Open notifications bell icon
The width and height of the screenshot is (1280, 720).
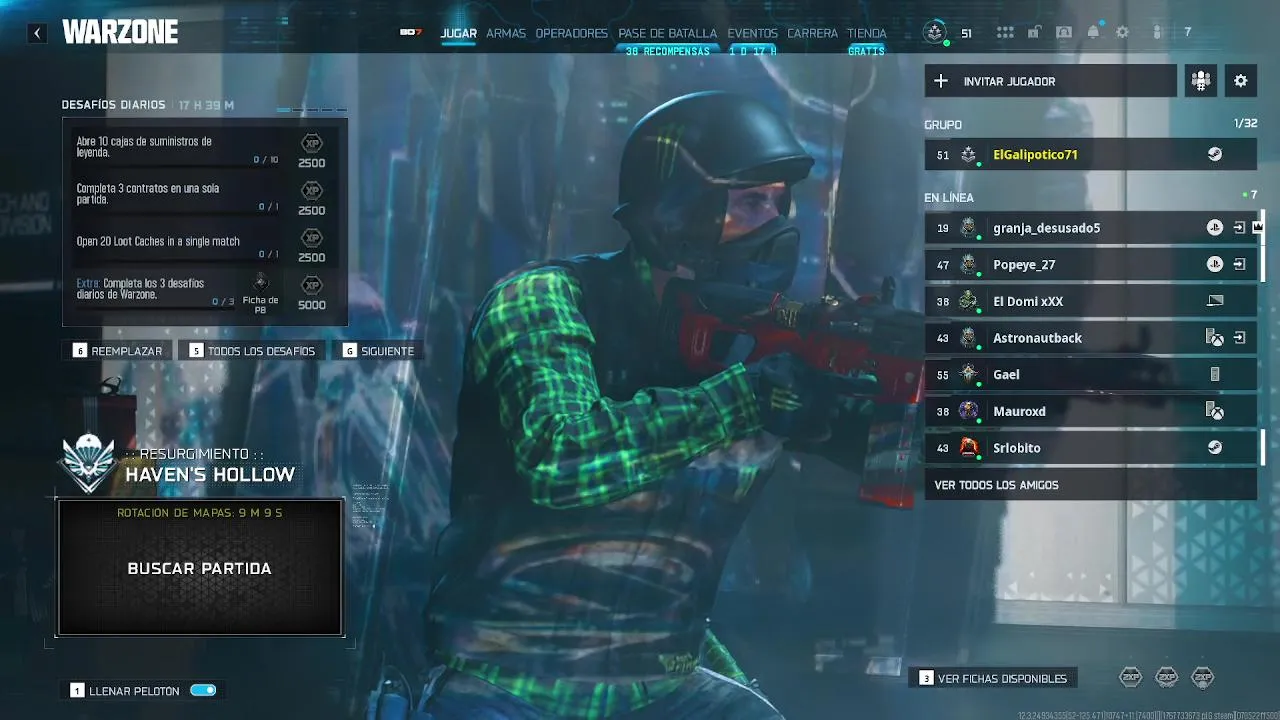(1093, 33)
